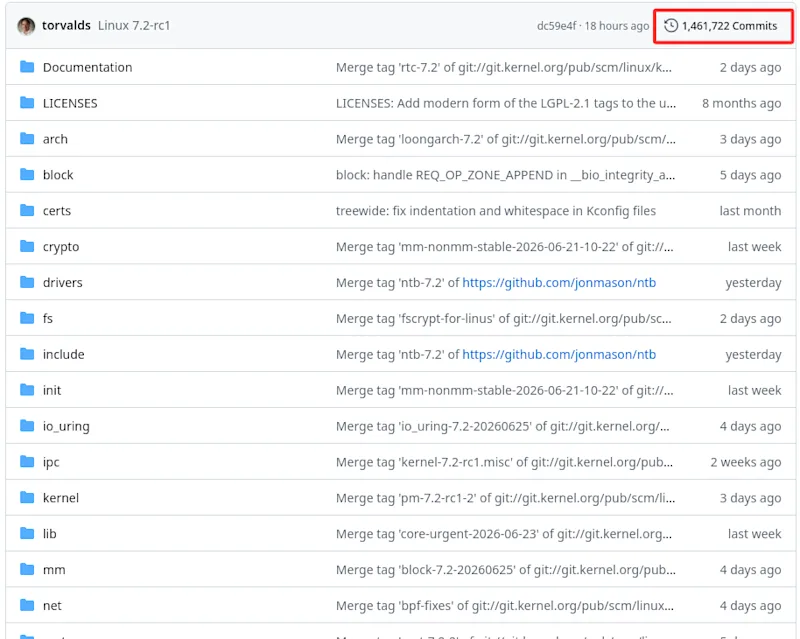Screen dimensions: 800x639
Task: Open the net directory
Action: tap(52, 605)
